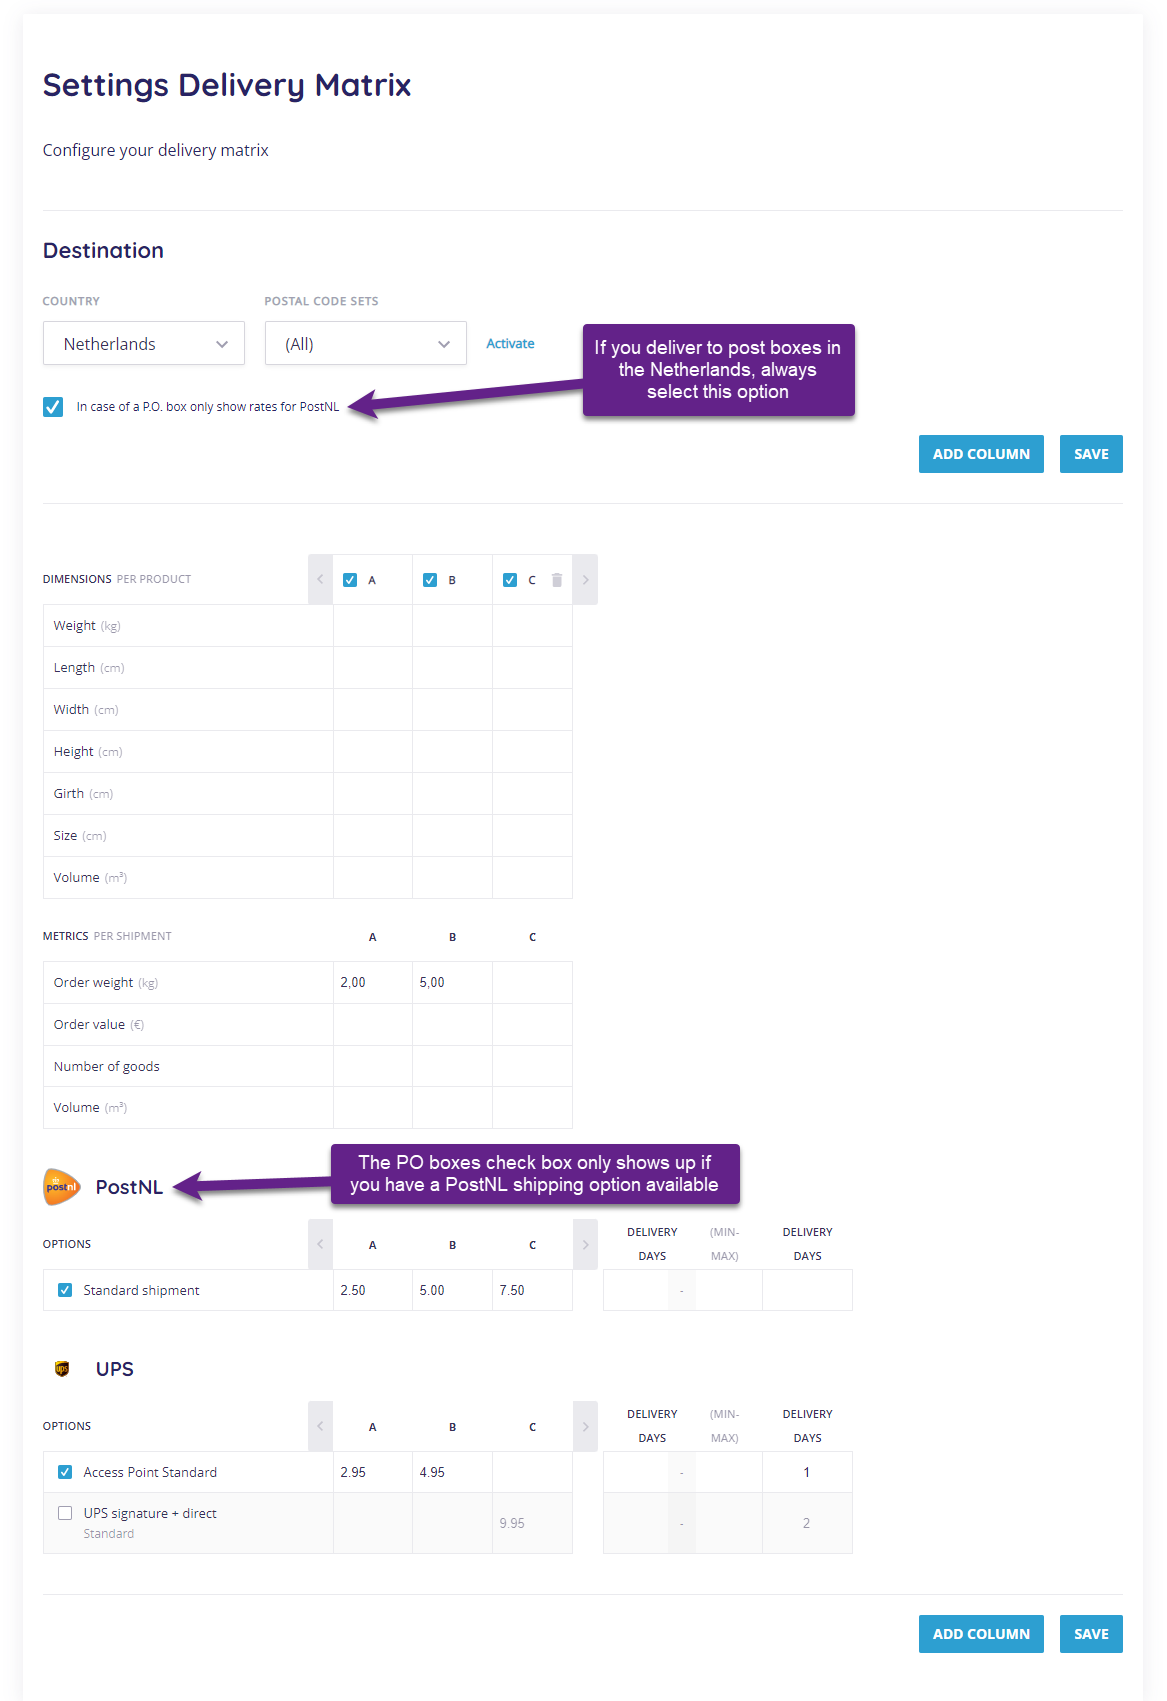
Task: Disable PostNL Standard shipment option
Action: (x=65, y=1290)
